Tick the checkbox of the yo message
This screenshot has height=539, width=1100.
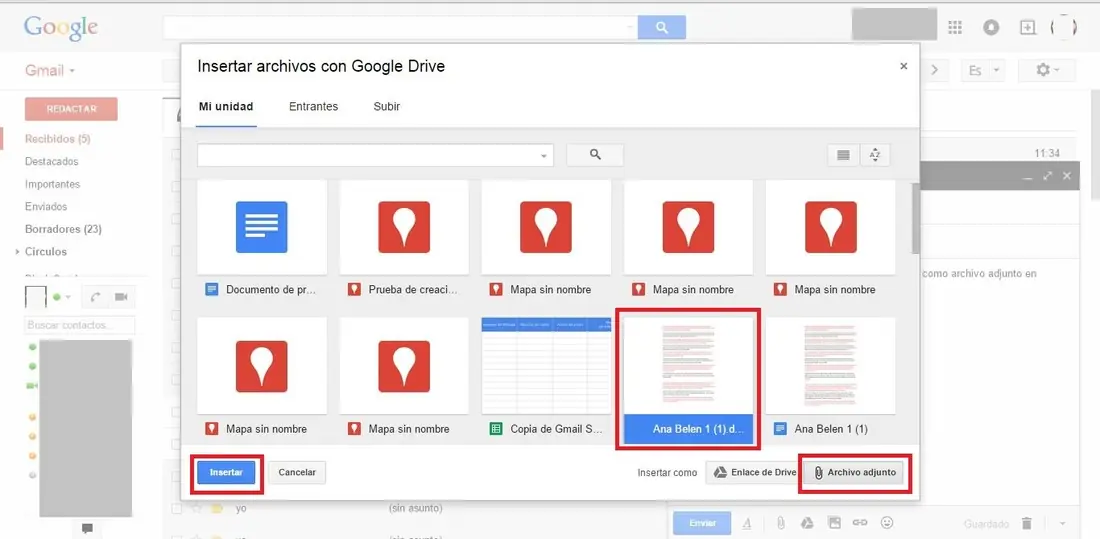[177, 508]
